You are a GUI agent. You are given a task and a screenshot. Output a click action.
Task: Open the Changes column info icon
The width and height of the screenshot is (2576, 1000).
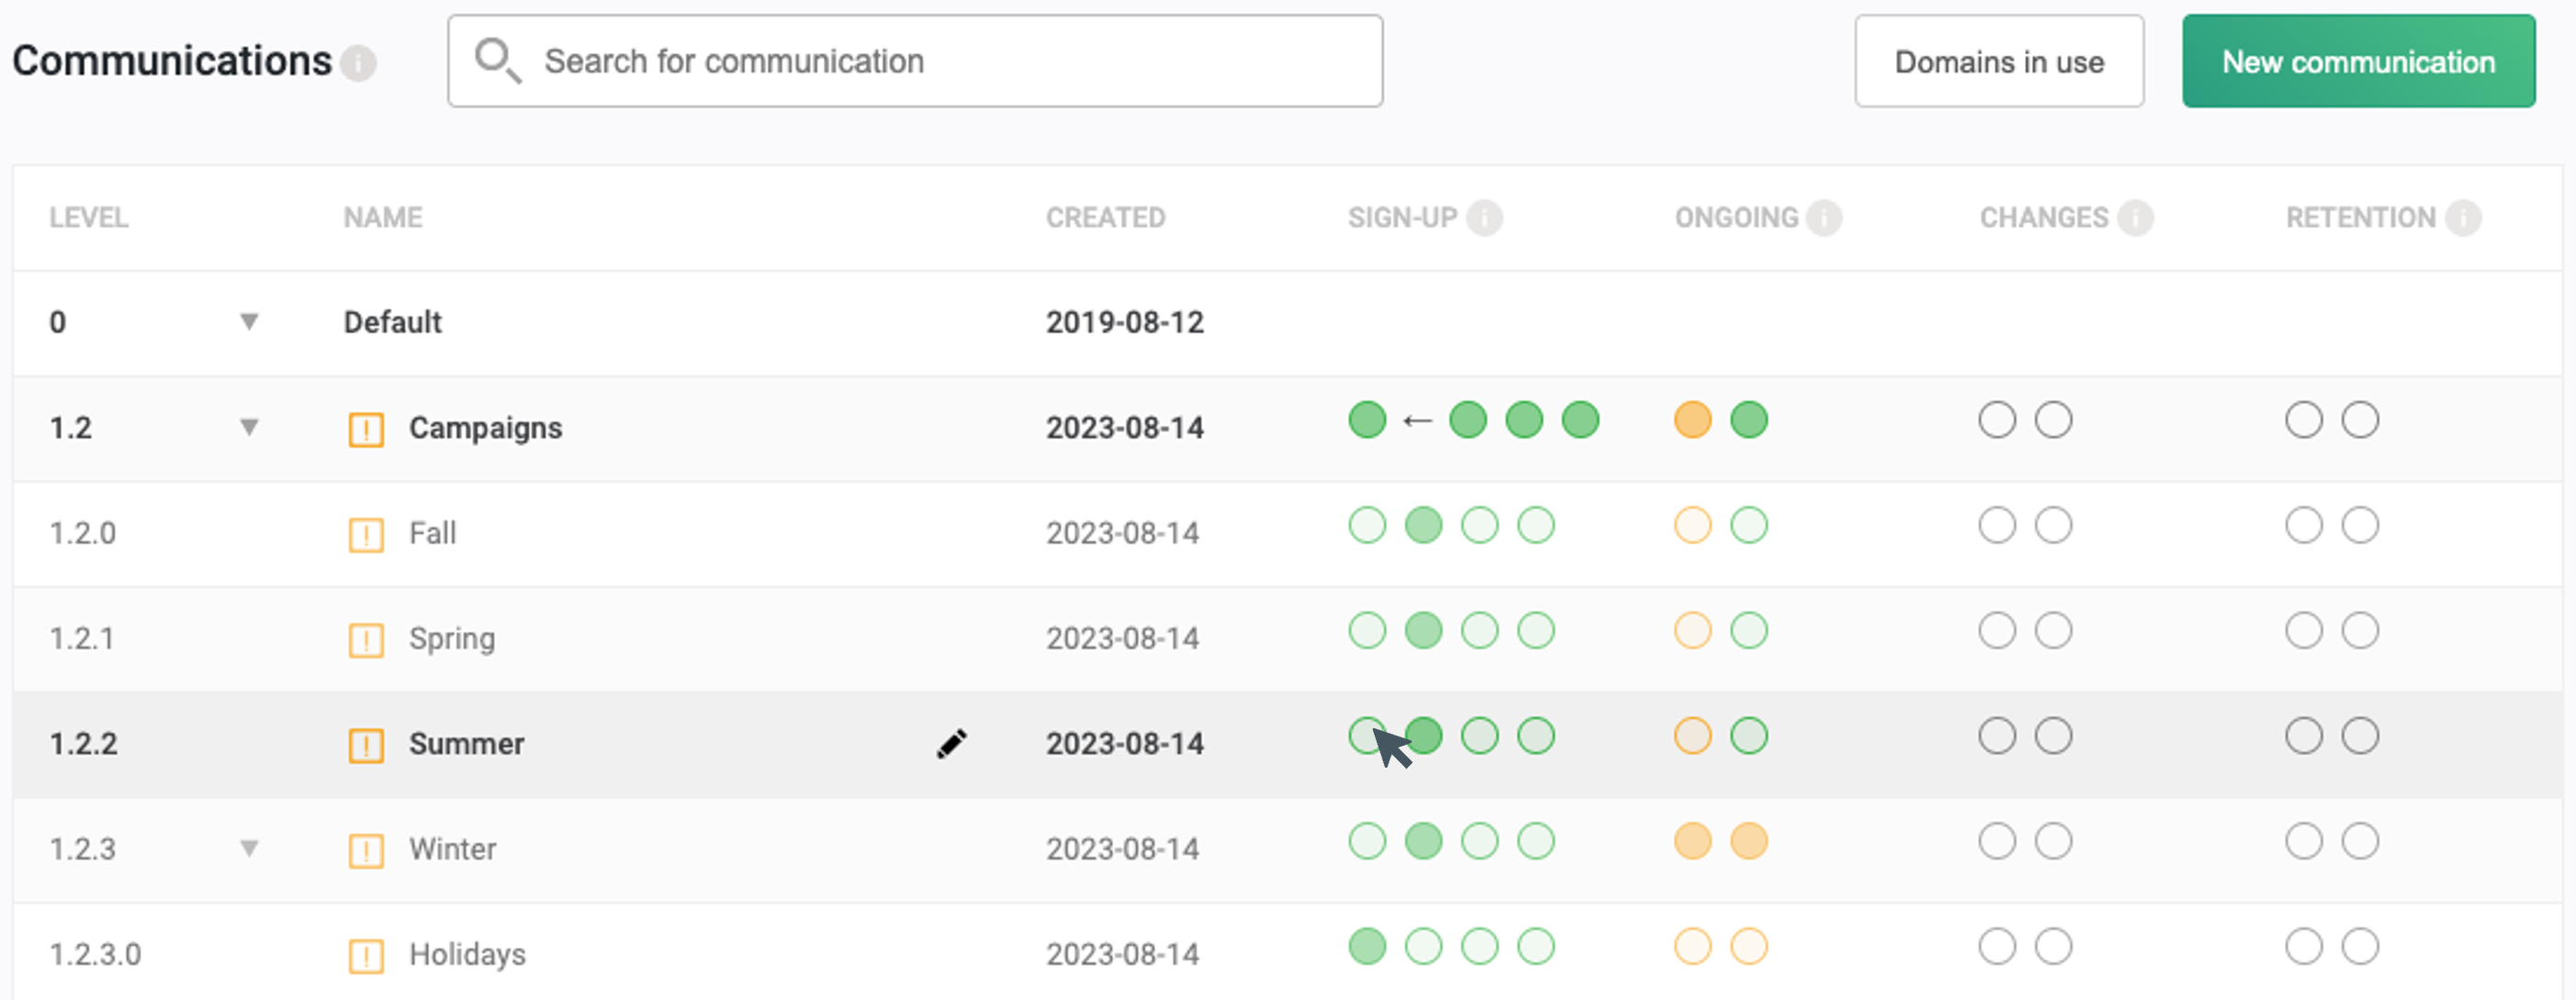pyautogui.click(x=2135, y=217)
